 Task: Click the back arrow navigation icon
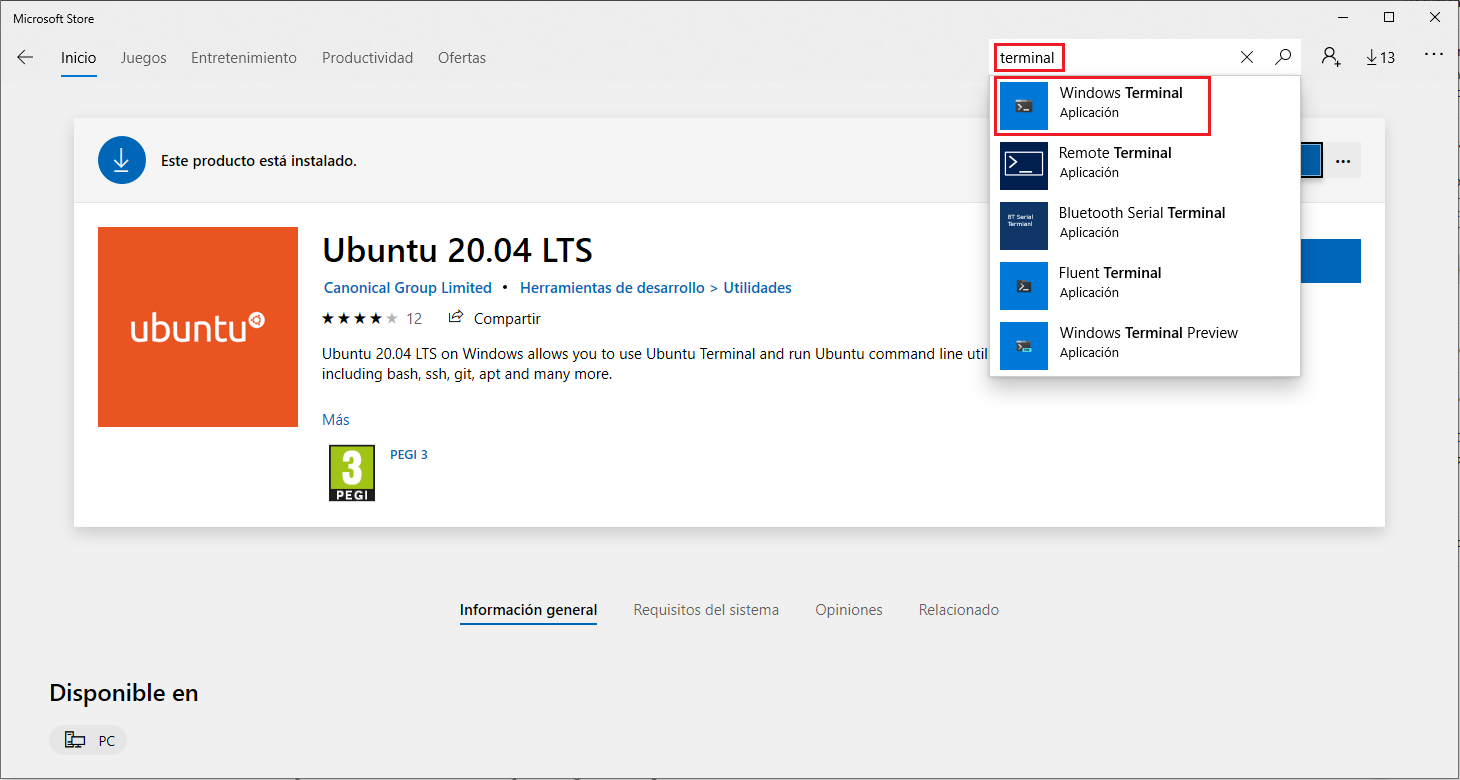pyautogui.click(x=25, y=58)
